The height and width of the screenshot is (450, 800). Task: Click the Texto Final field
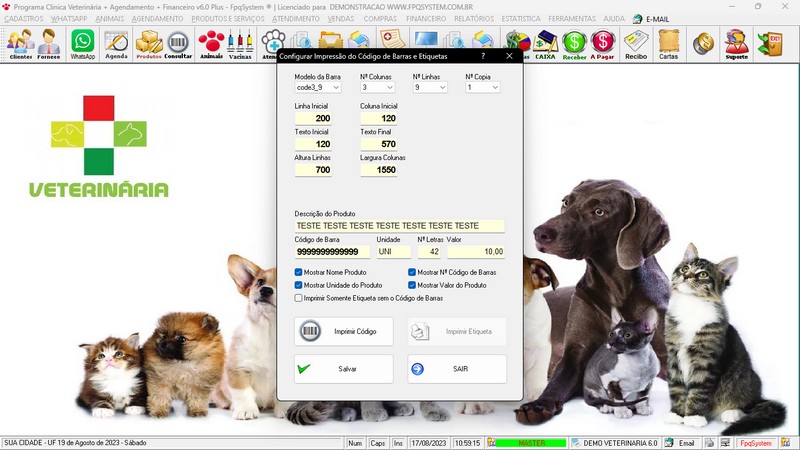(x=379, y=144)
